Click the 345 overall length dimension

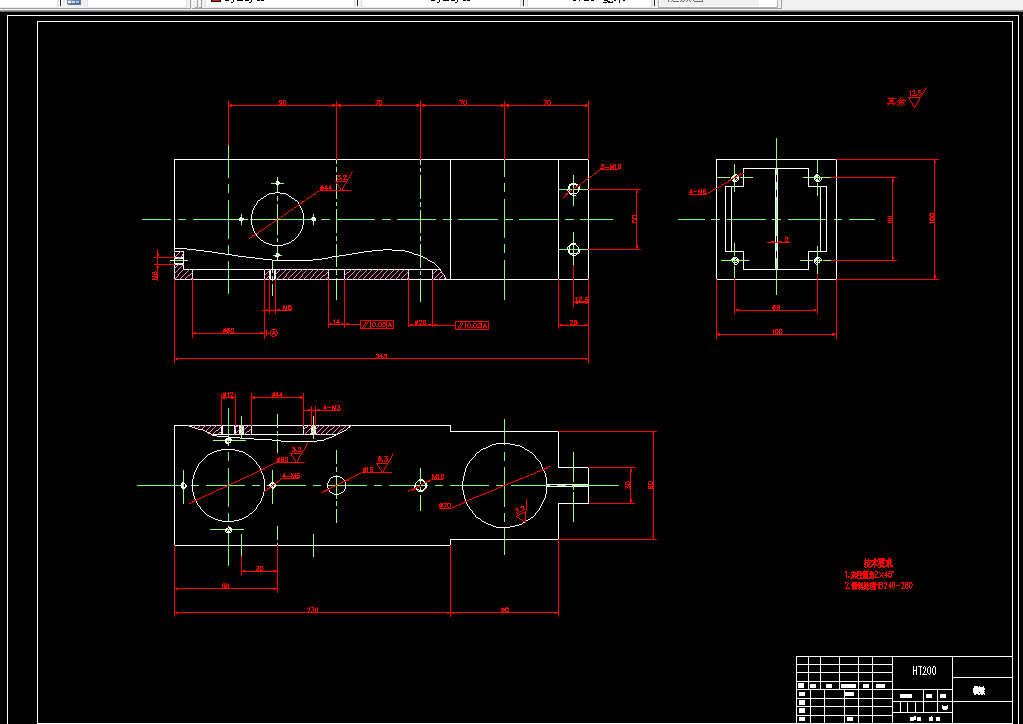pyautogui.click(x=381, y=356)
